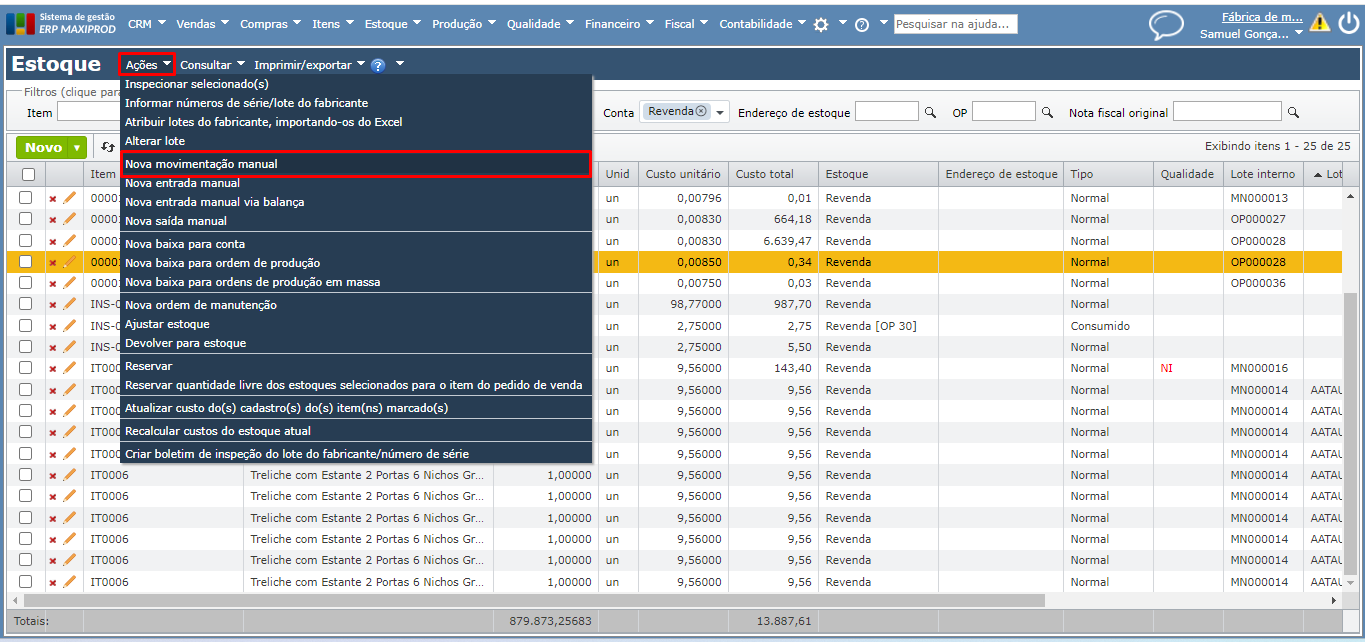Open the Conta filter dropdown arrow
The height and width of the screenshot is (642, 1365).
click(x=720, y=113)
